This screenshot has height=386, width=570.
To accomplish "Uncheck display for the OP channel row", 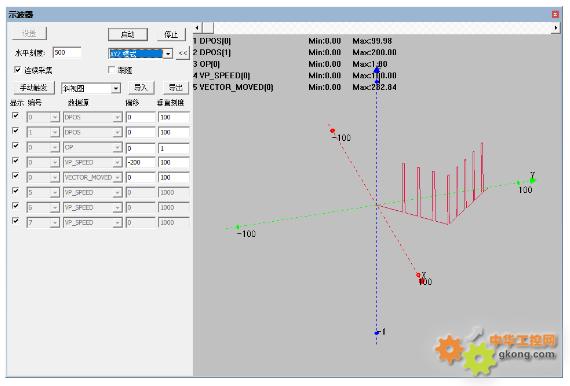I will click(x=16, y=145).
